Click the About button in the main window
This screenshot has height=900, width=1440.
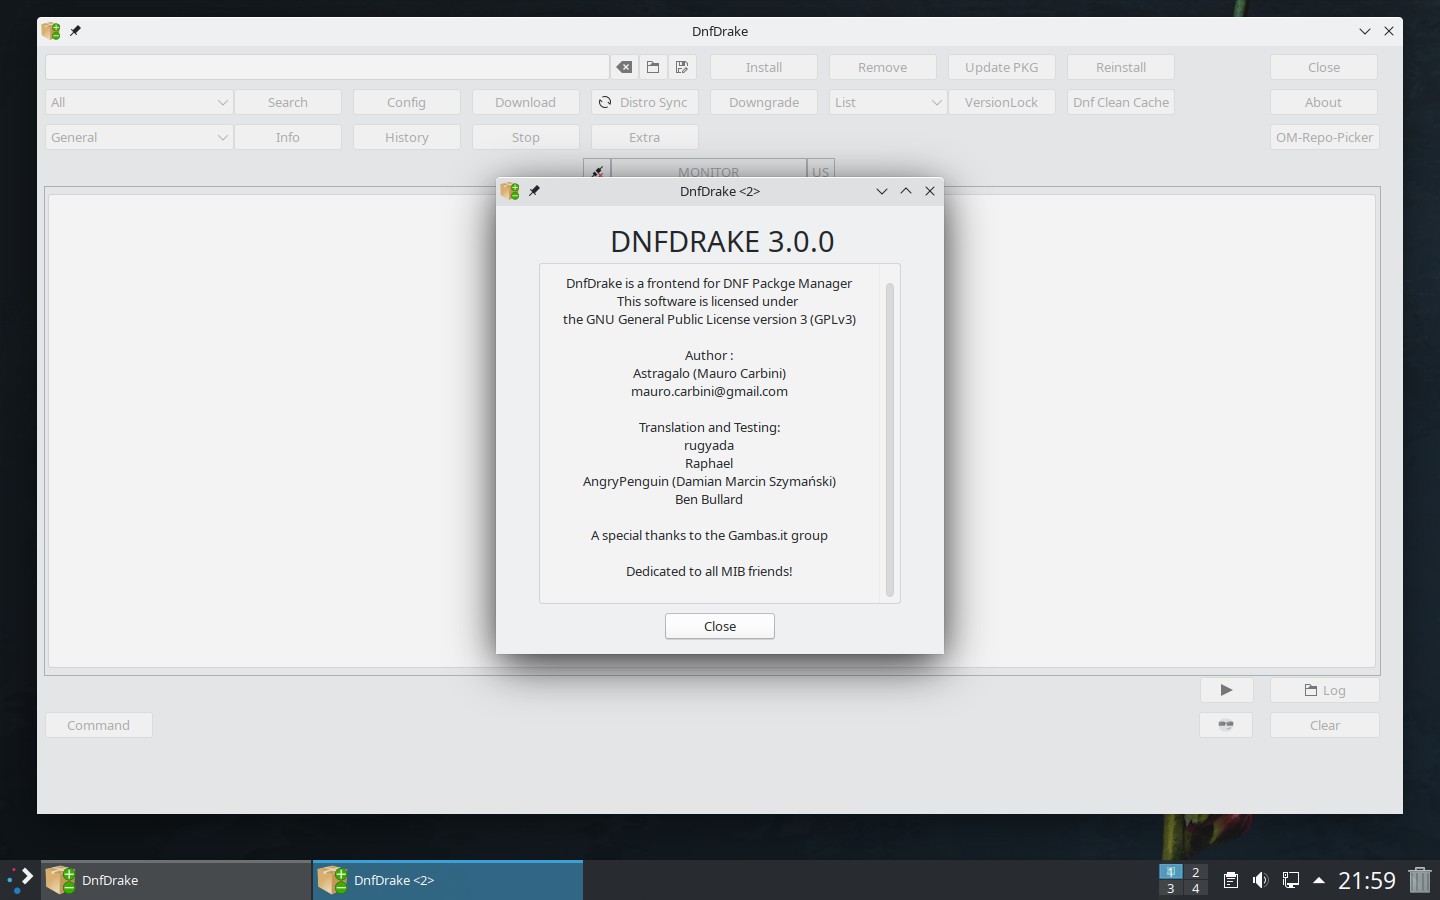(1324, 102)
